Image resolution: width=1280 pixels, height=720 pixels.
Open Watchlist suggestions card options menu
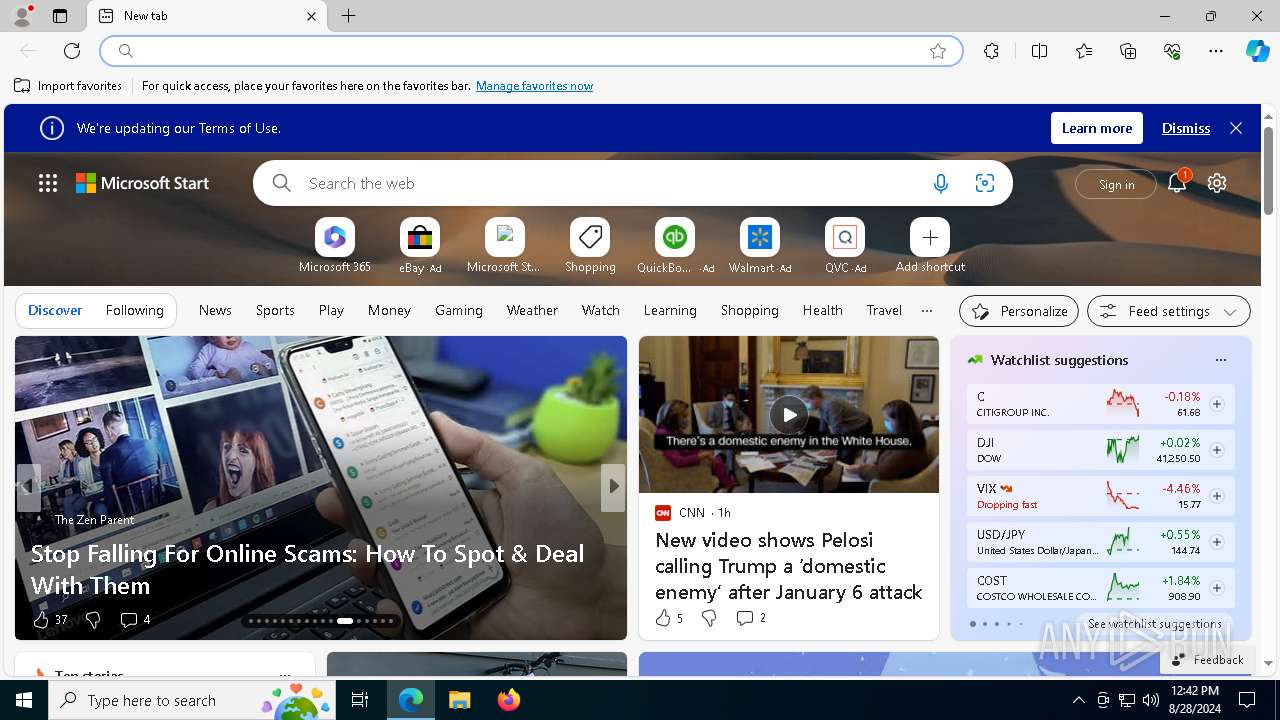pyautogui.click(x=1220, y=360)
